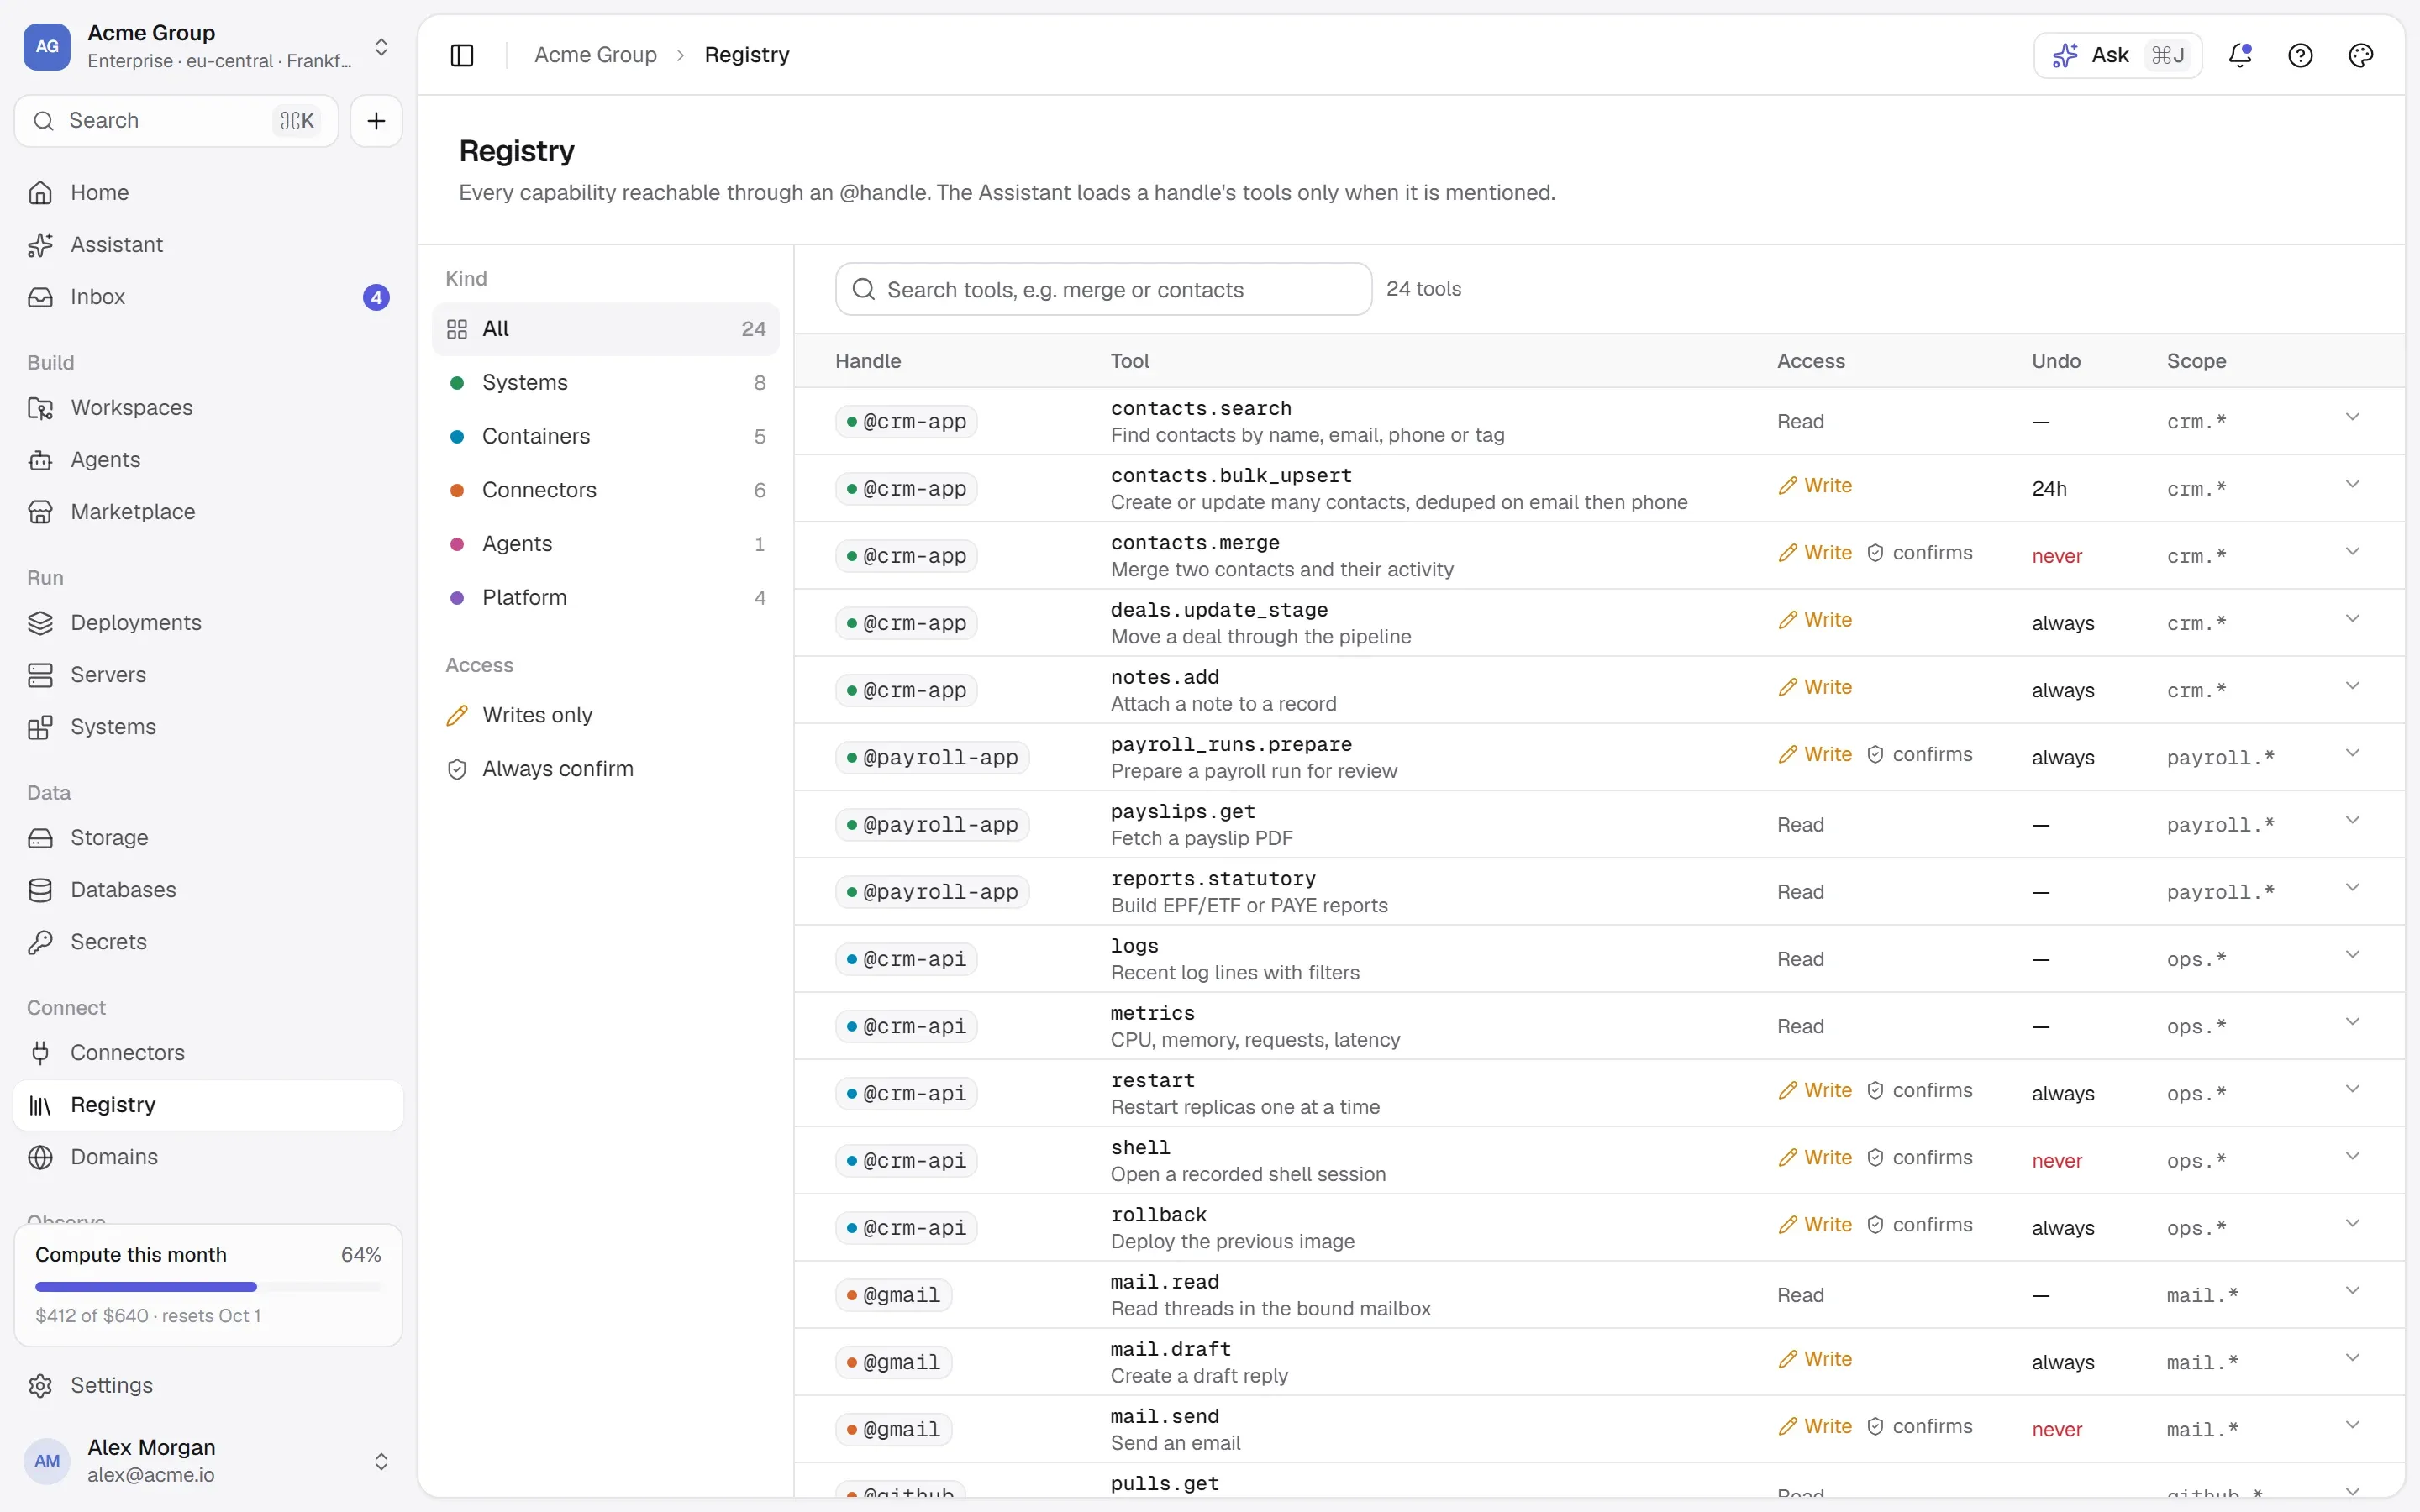This screenshot has width=2420, height=1512.
Task: Select the All kind filter
Action: pyautogui.click(x=605, y=329)
